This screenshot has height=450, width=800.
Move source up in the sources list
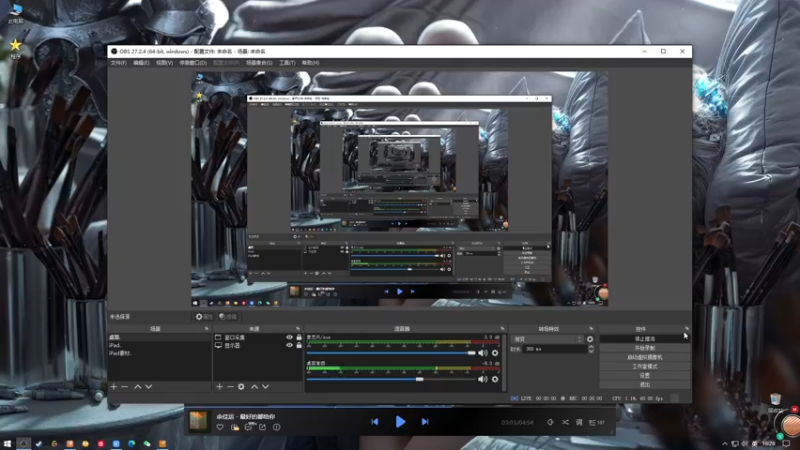click(x=254, y=387)
